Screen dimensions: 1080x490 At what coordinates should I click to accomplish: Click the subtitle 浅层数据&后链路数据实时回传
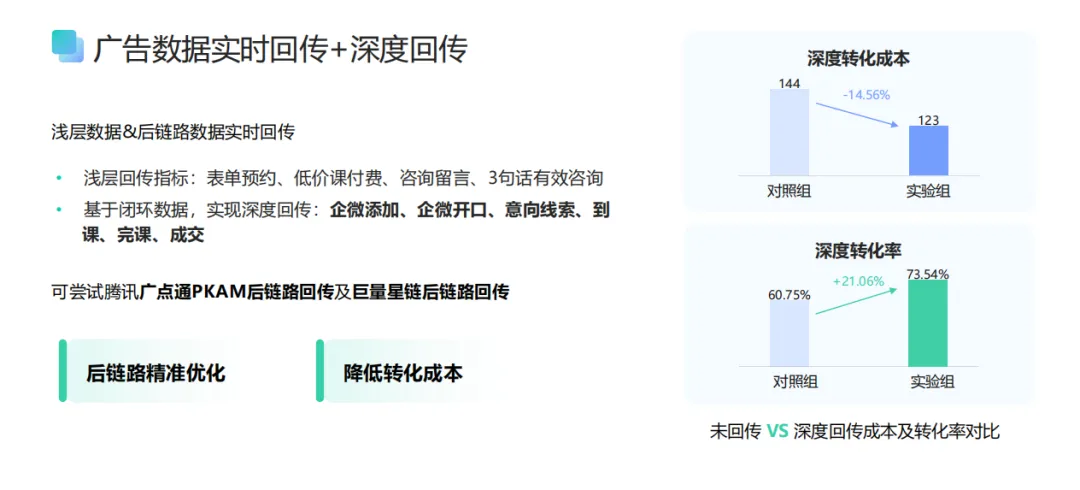pyautogui.click(x=173, y=132)
